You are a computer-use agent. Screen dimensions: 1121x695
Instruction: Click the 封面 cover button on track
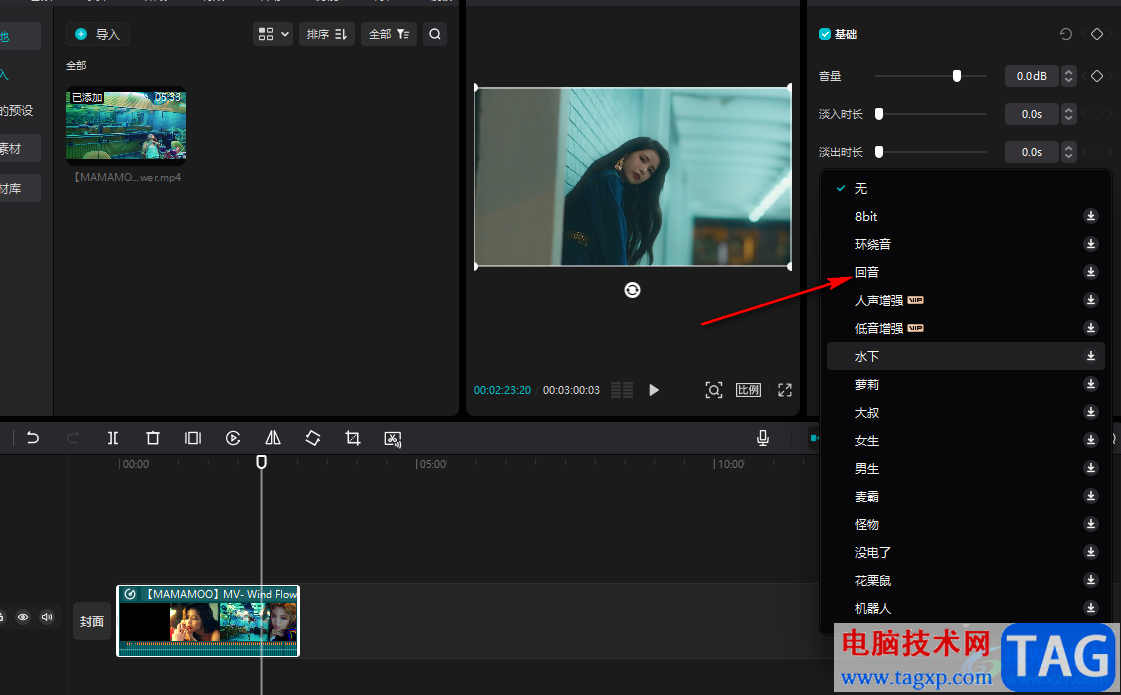coord(92,621)
